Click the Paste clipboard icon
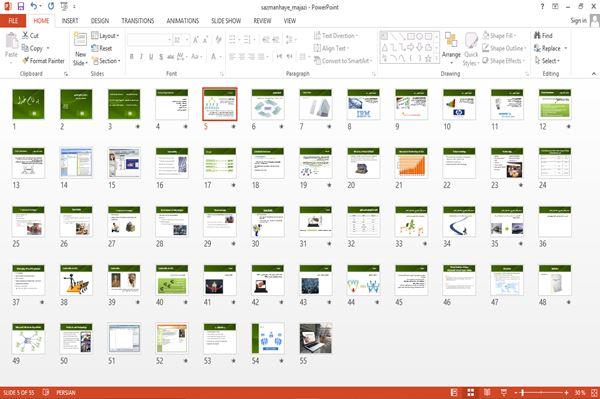Image resolution: width=600 pixels, height=399 pixels. pyautogui.click(x=11, y=41)
